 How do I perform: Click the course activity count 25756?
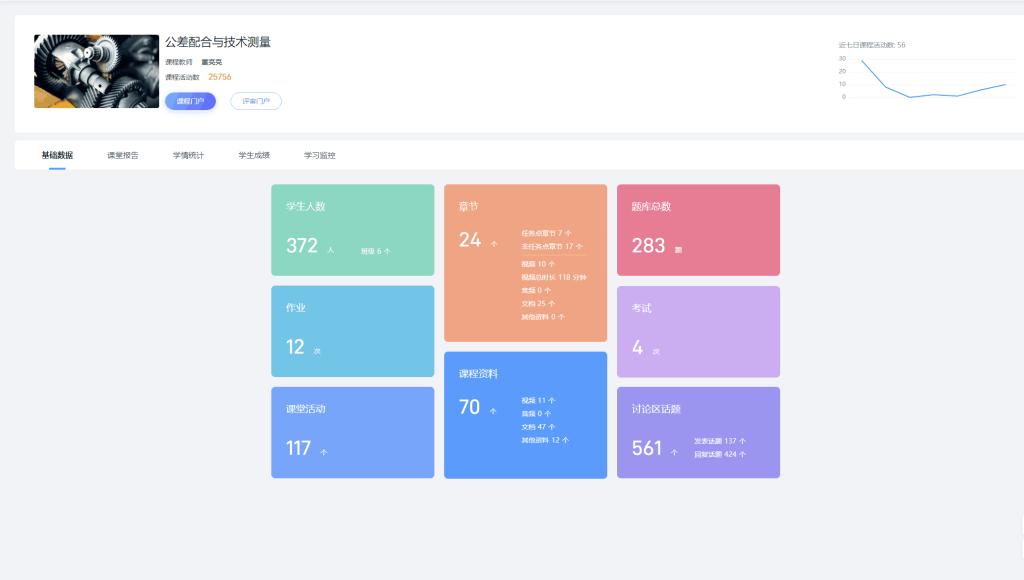(x=220, y=77)
